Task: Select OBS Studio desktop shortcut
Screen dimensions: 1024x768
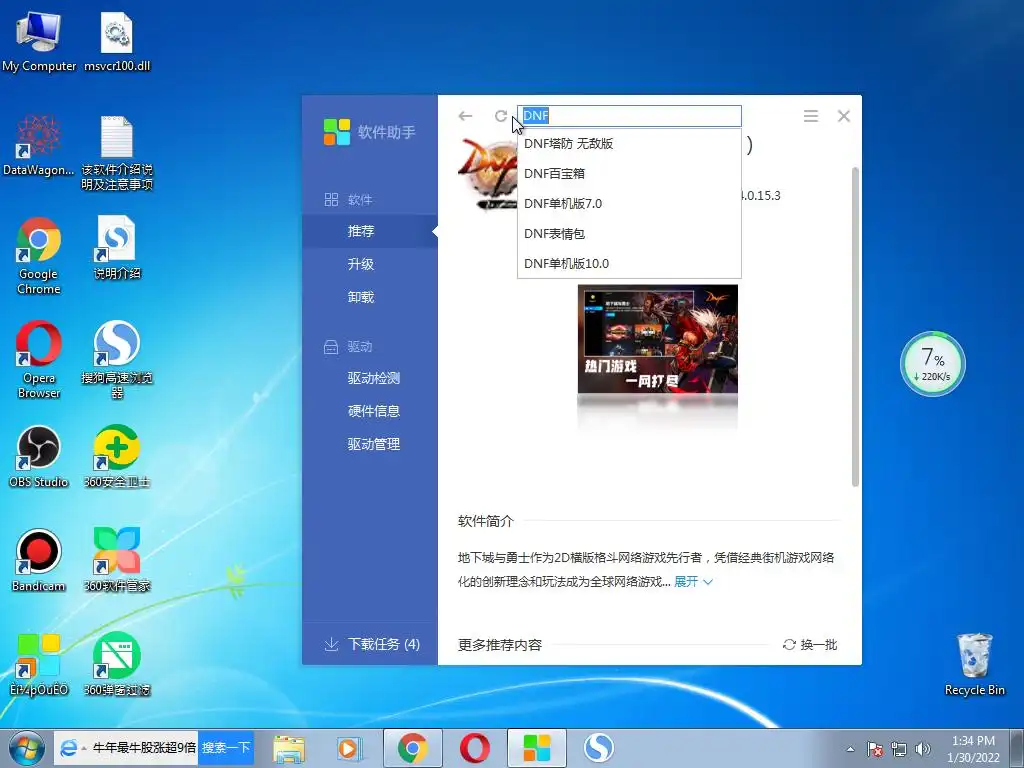Action: point(39,456)
